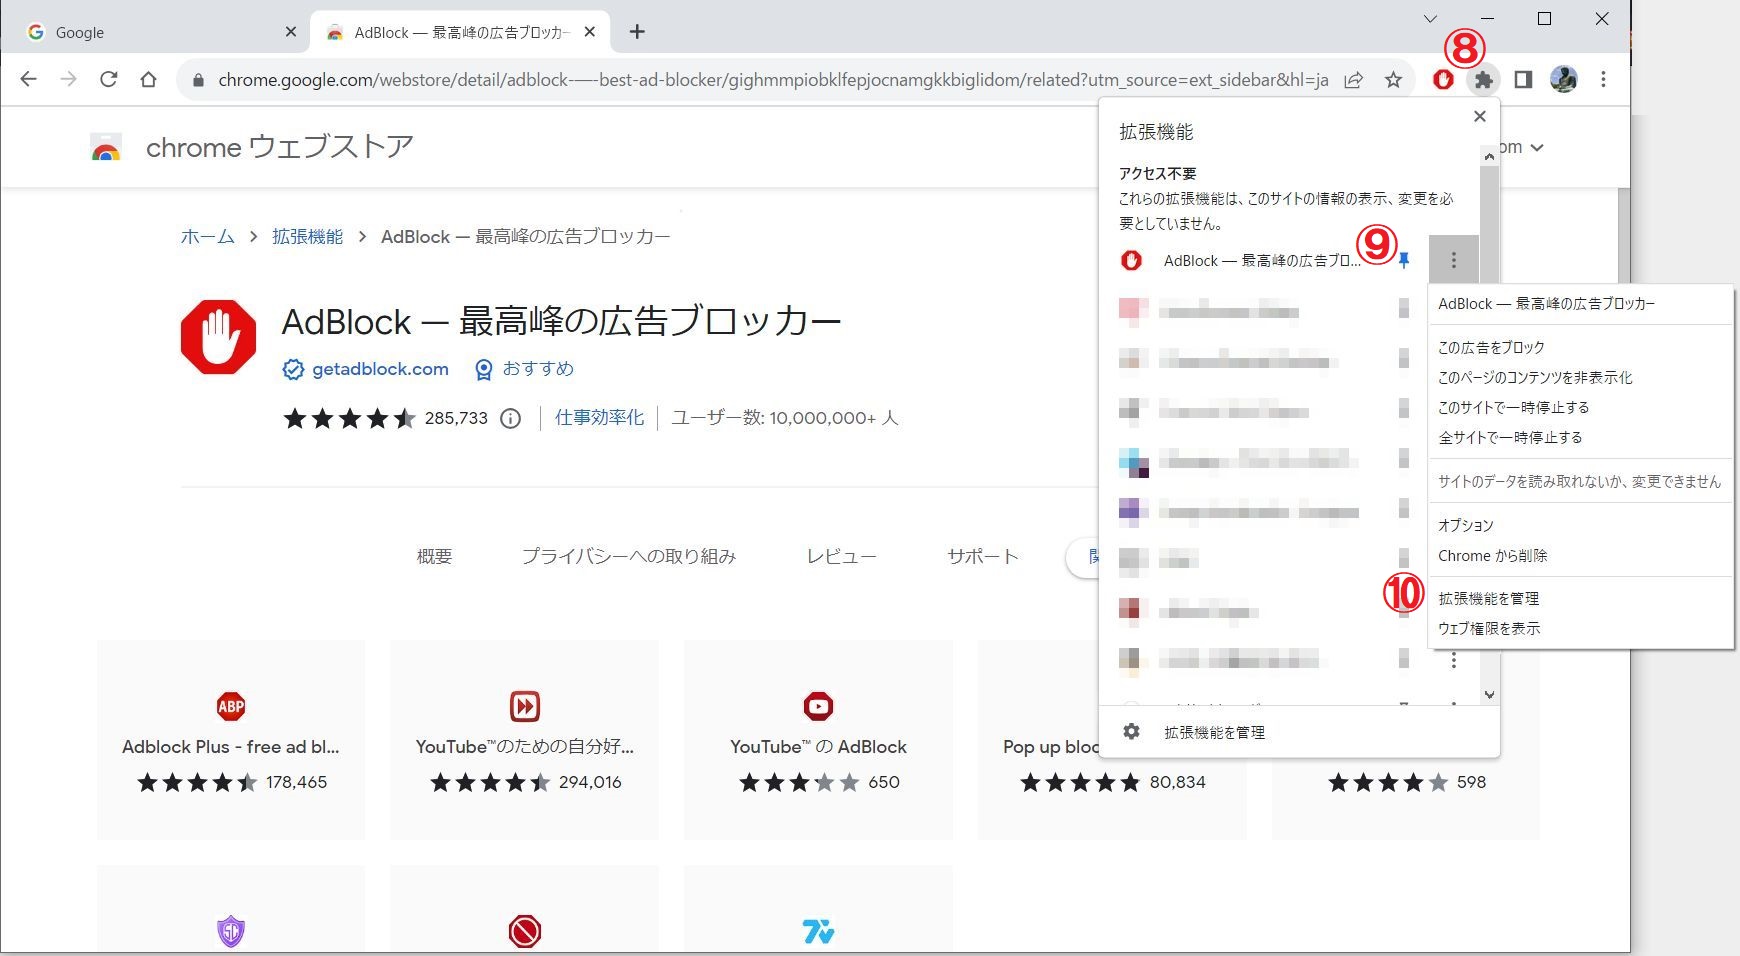Choose この広告をブロック from the context menu
This screenshot has width=1740, height=956.
coord(1580,347)
